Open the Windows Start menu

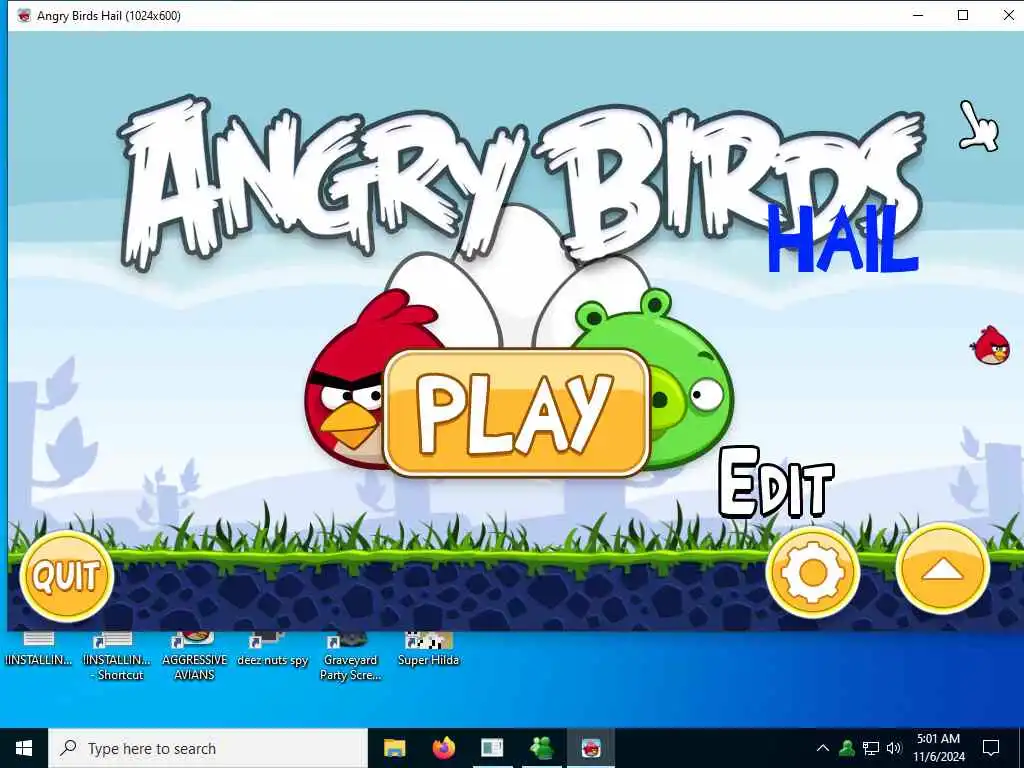click(x=24, y=748)
